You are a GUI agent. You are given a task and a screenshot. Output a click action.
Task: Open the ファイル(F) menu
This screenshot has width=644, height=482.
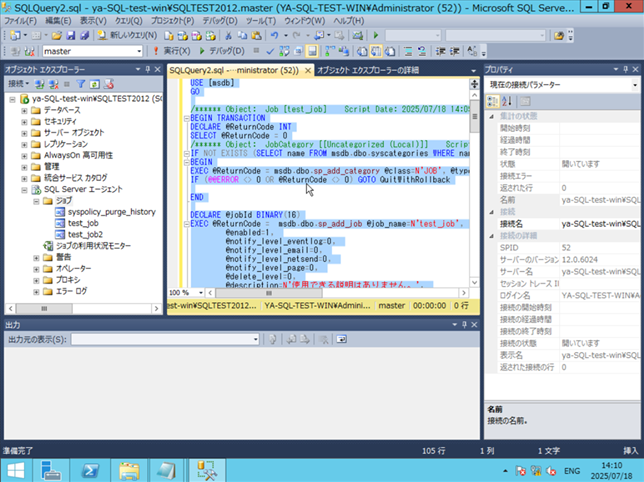tap(20, 21)
